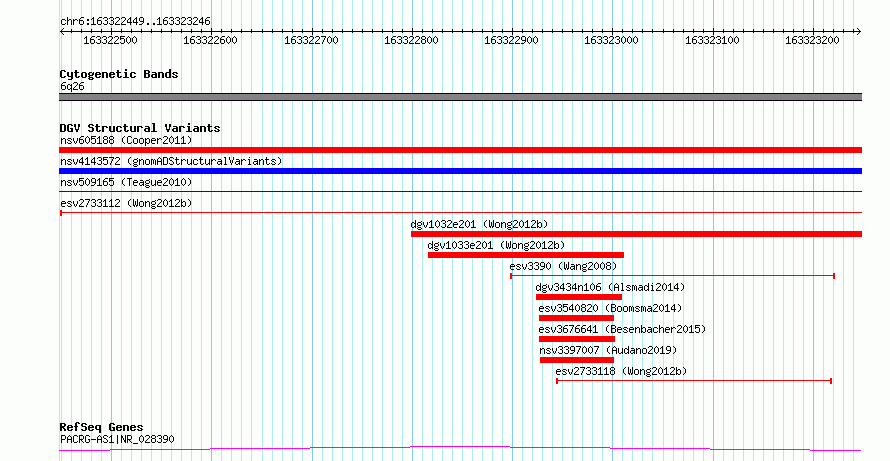Click ruler position 163322700
Image resolution: width=890 pixels, height=461 pixels.
tap(311, 40)
